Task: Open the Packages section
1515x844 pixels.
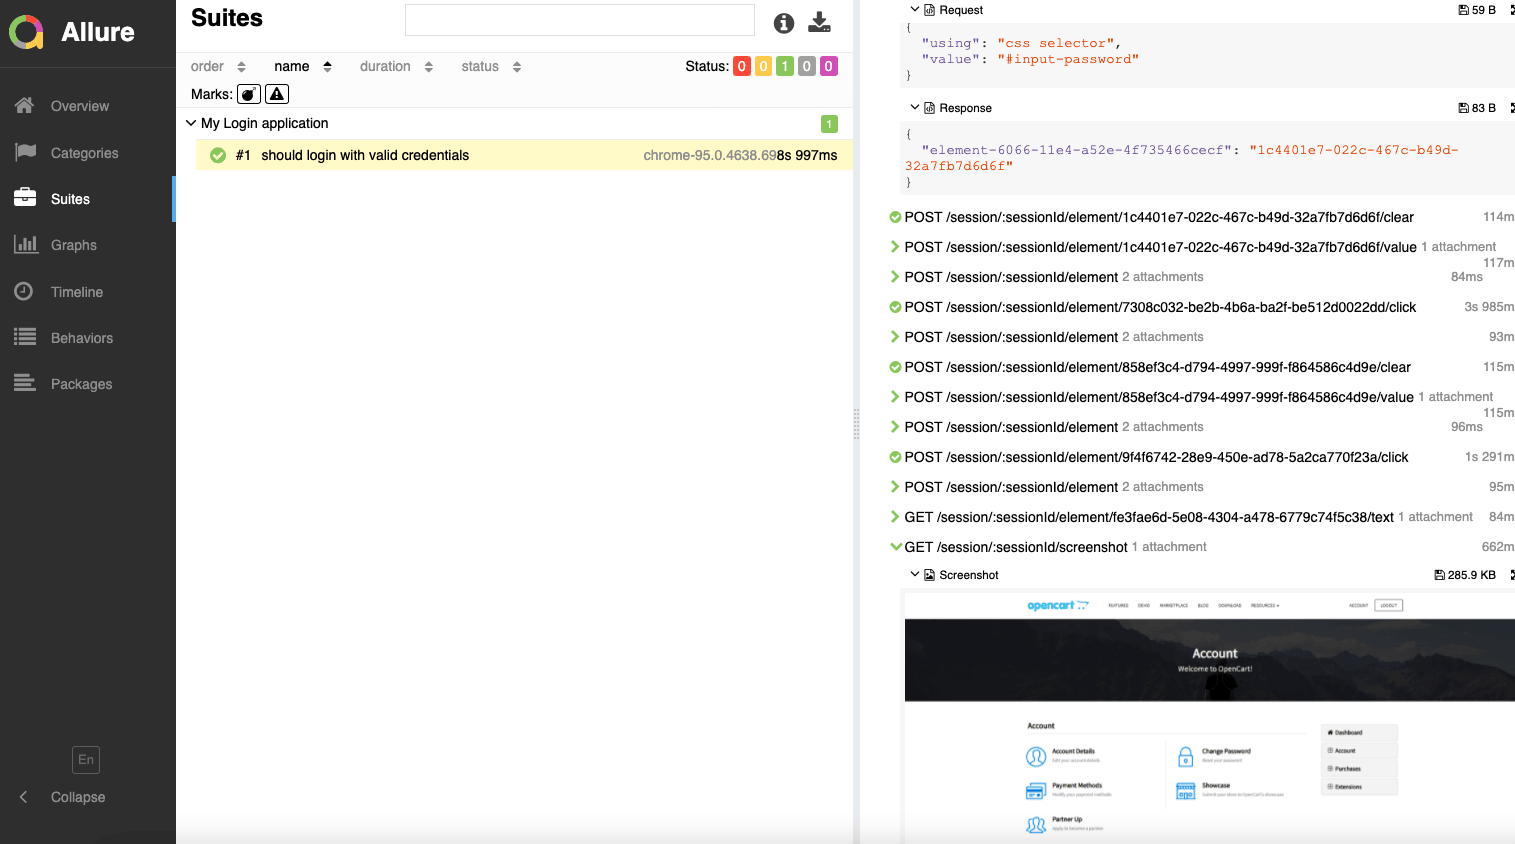Action: click(81, 384)
